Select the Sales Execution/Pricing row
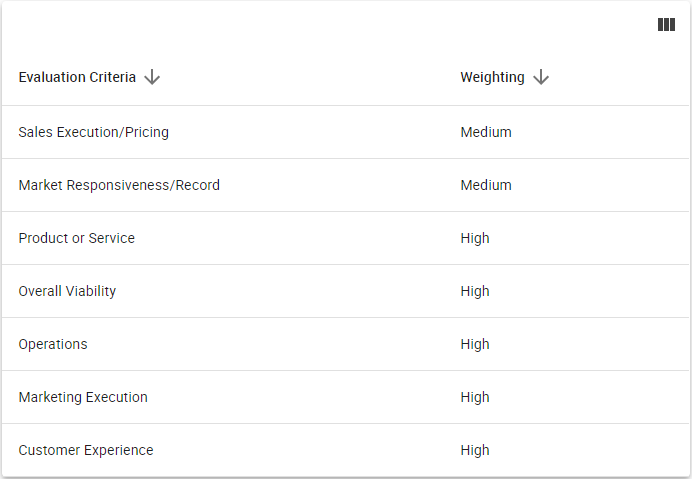Viewport: 692px width, 479px height. coord(346,132)
